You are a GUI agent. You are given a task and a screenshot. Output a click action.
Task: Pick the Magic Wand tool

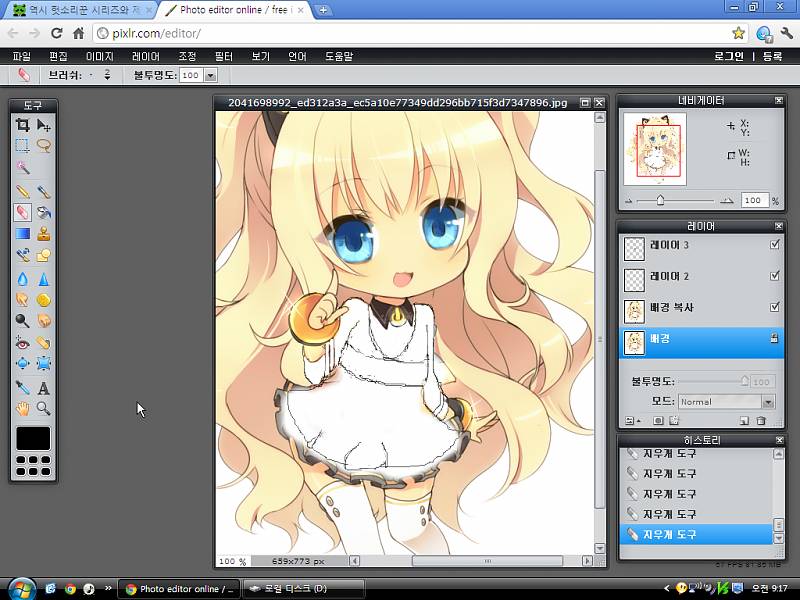22,168
